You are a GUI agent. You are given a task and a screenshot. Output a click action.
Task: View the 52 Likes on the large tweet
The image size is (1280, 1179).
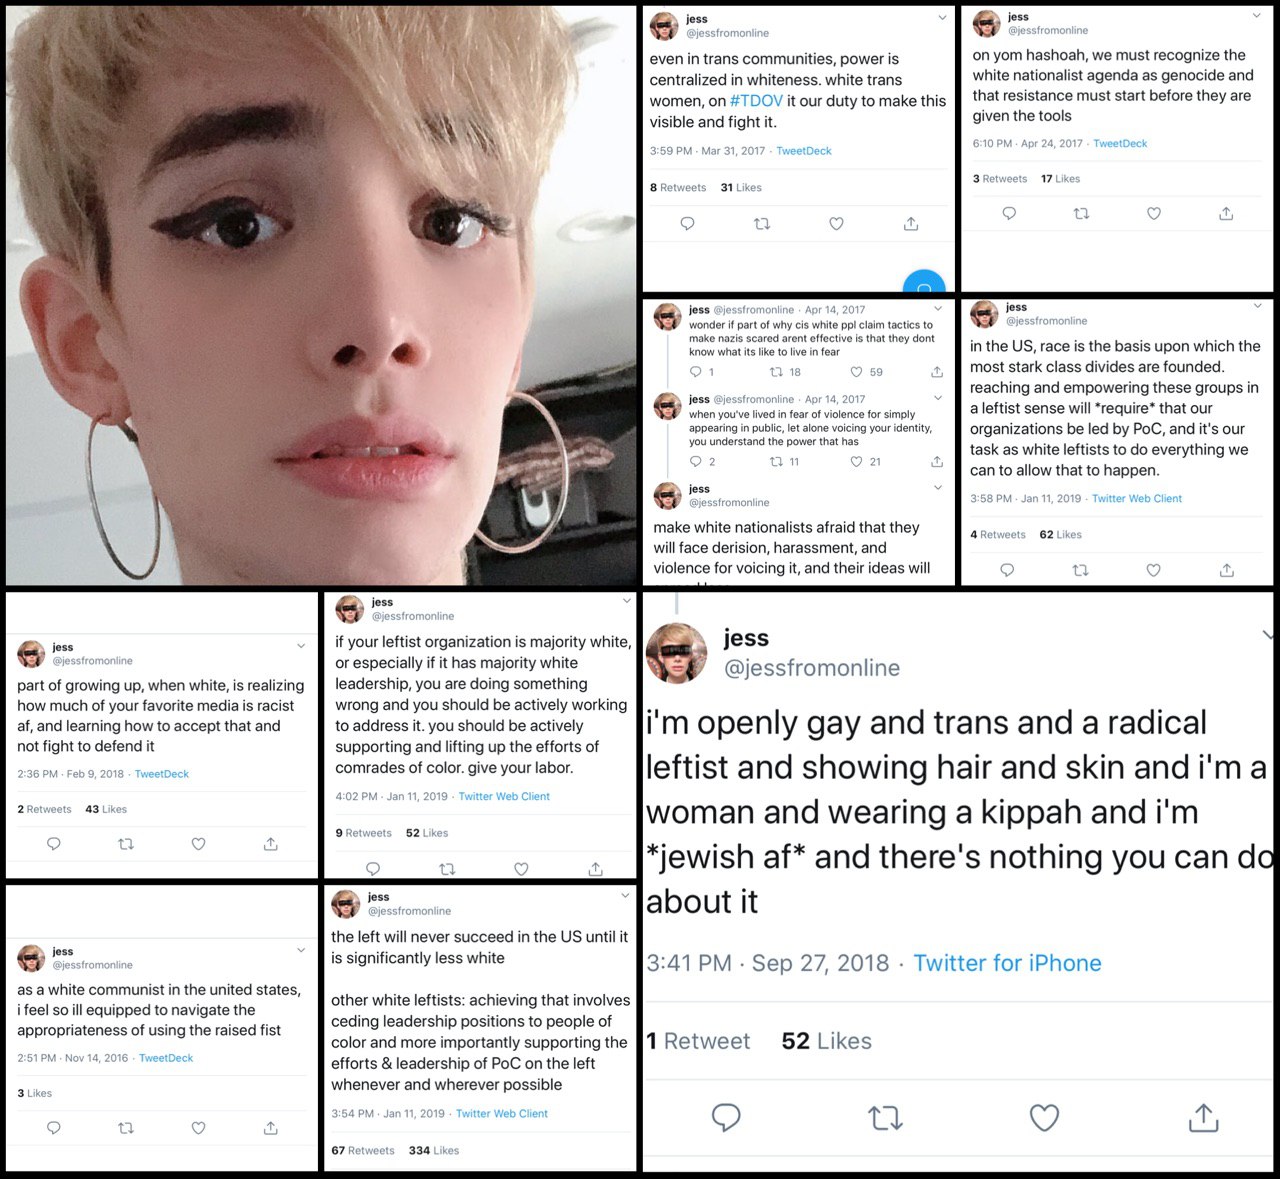[827, 1041]
